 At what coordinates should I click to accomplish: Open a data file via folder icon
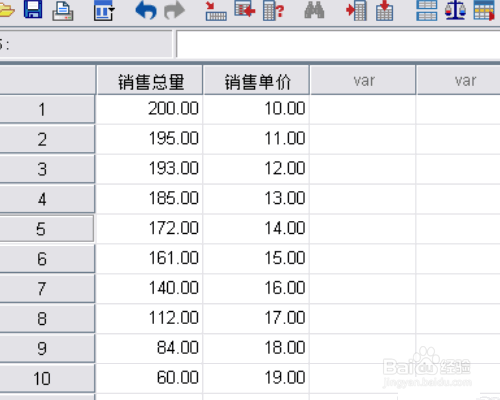(6, 11)
